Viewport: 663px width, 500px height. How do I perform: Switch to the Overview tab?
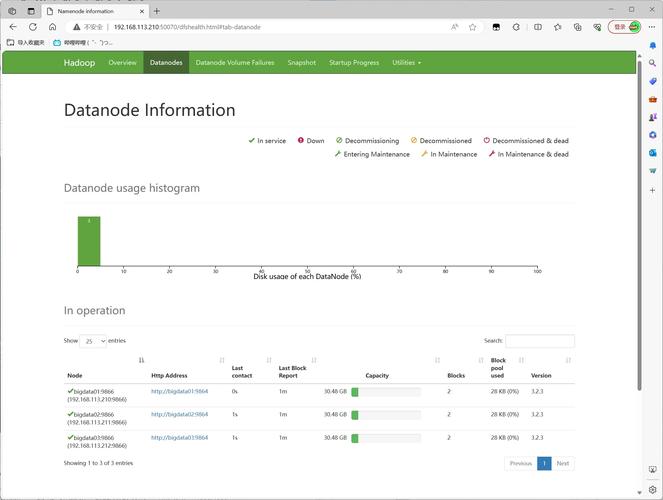click(122, 63)
